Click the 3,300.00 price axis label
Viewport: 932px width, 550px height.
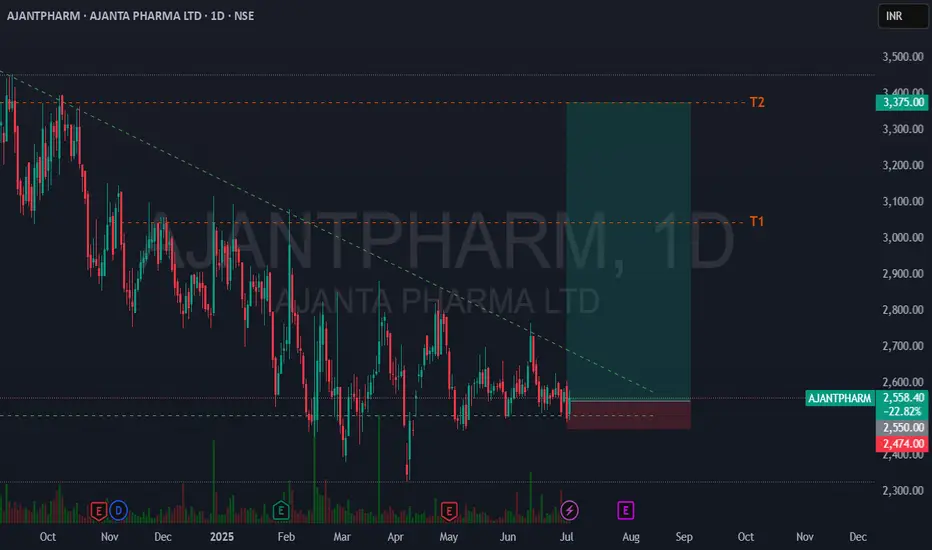(903, 129)
